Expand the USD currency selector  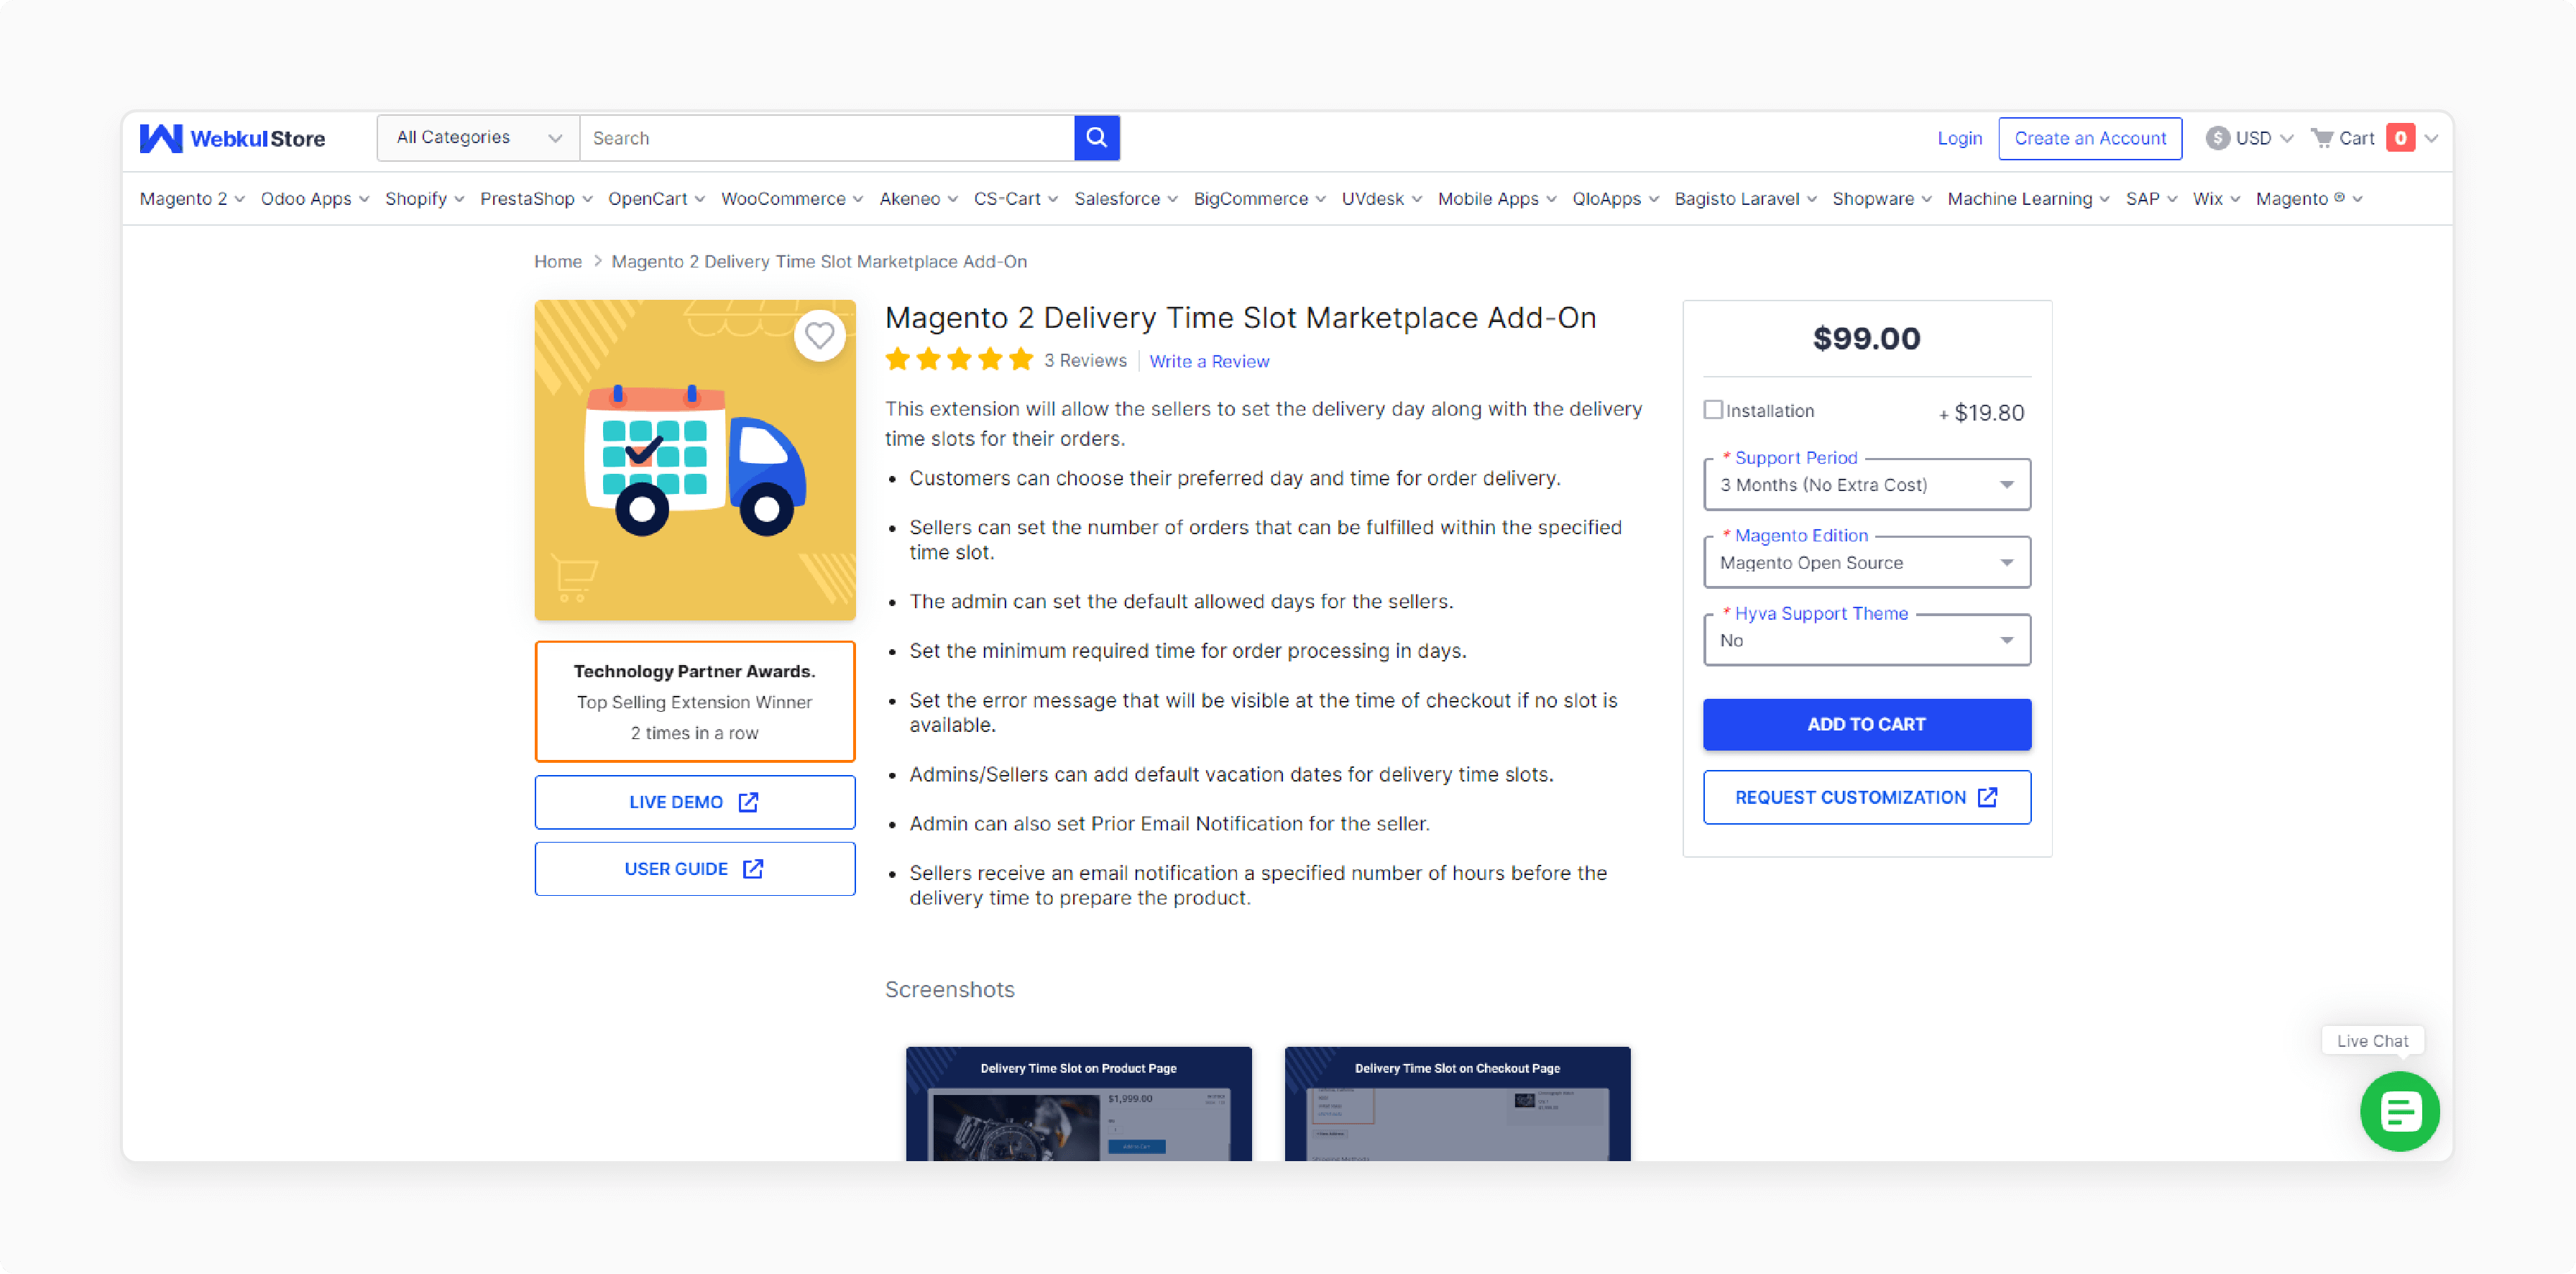point(2250,138)
